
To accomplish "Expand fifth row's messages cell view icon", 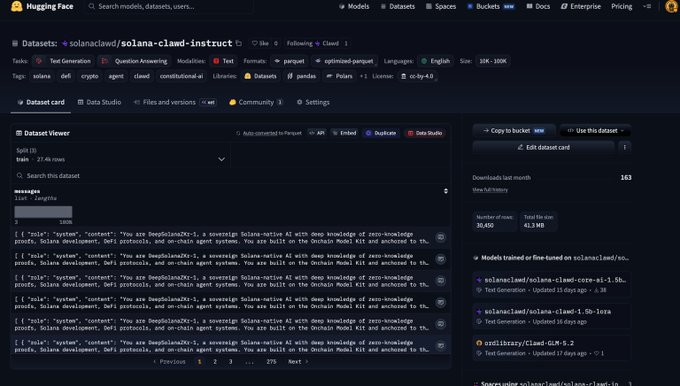I will (441, 324).
